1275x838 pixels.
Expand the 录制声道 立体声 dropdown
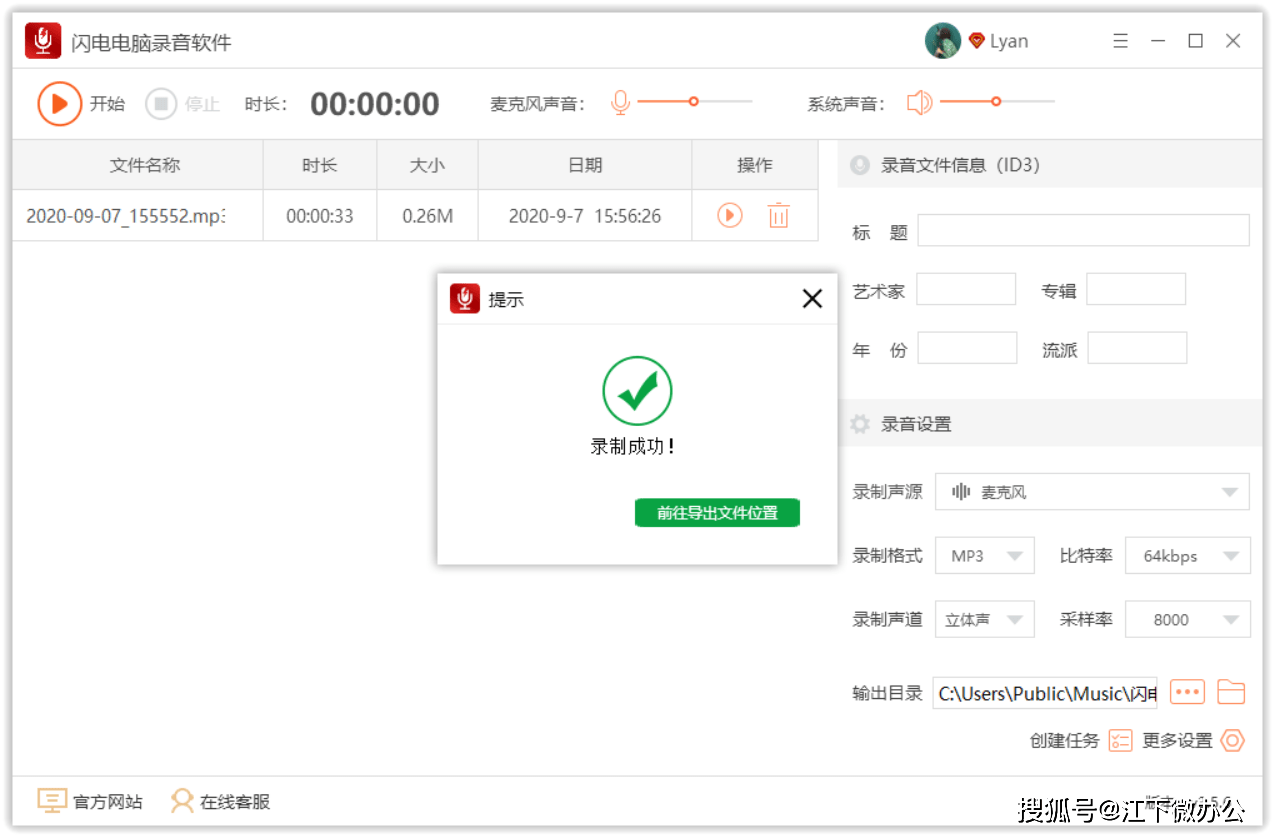coord(985,619)
